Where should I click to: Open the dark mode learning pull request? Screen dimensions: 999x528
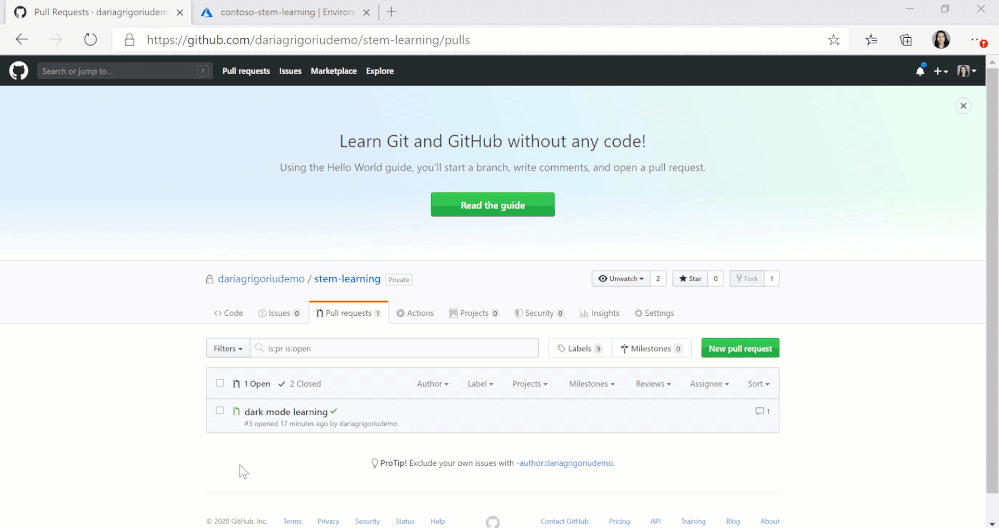click(286, 411)
